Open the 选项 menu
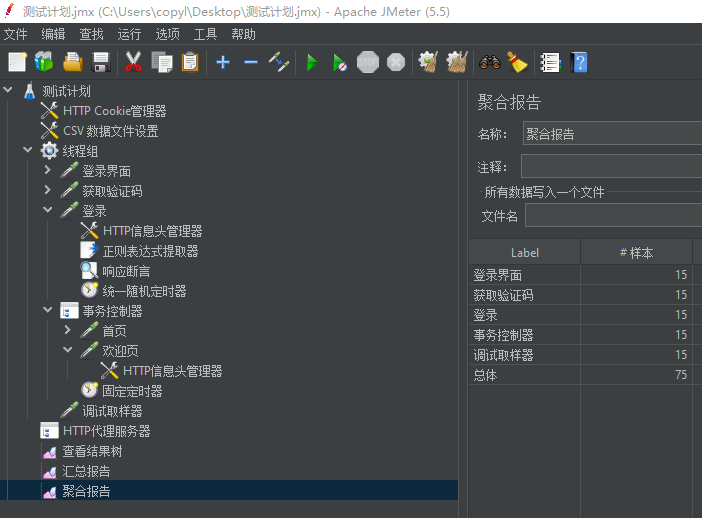 coord(167,34)
